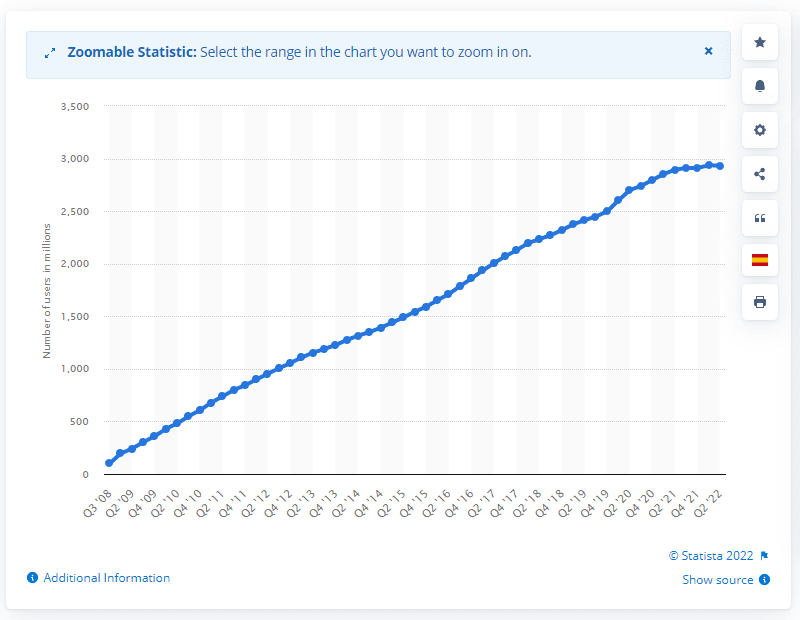Click the Show source link
This screenshot has height=620, width=800.
(x=719, y=580)
